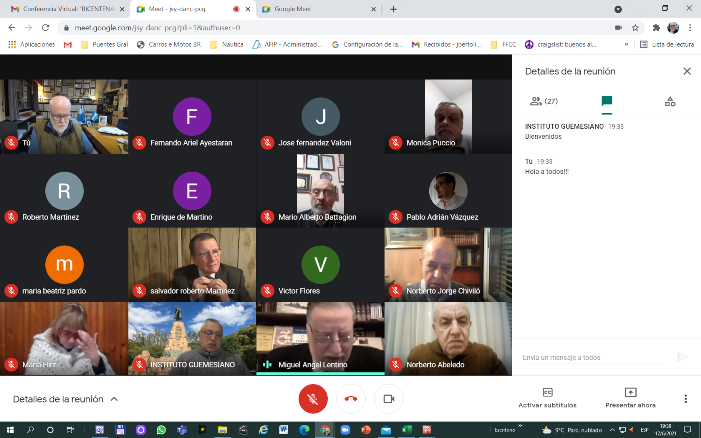
Task: Click Victor Flores green avatar
Action: tap(320, 264)
